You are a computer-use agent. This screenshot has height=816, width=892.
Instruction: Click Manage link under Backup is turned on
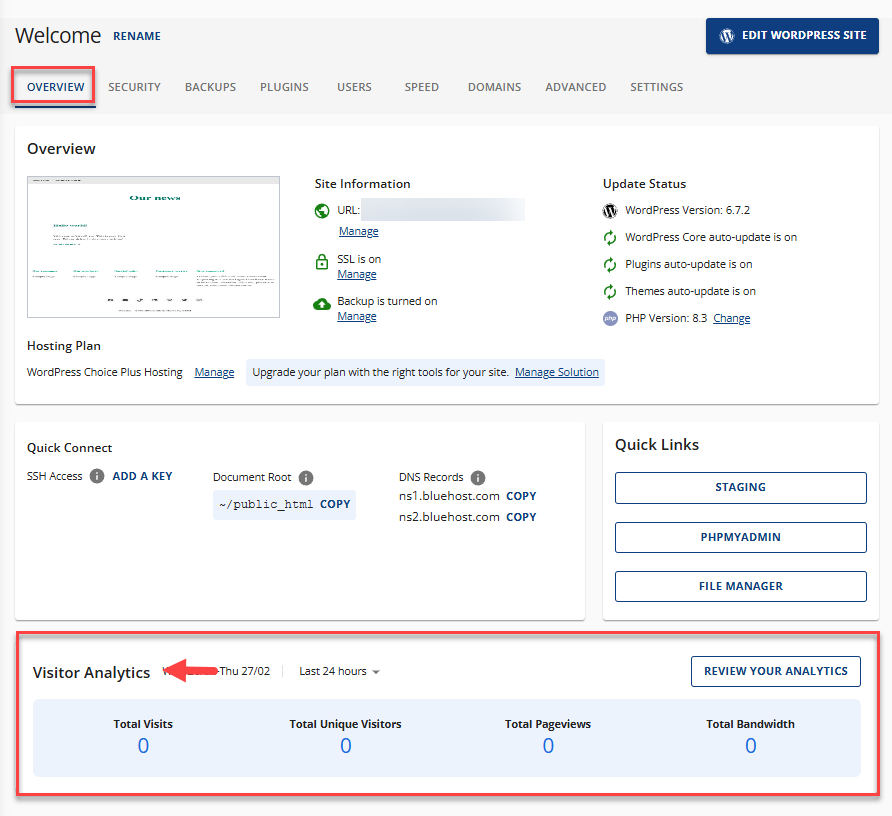point(357,316)
